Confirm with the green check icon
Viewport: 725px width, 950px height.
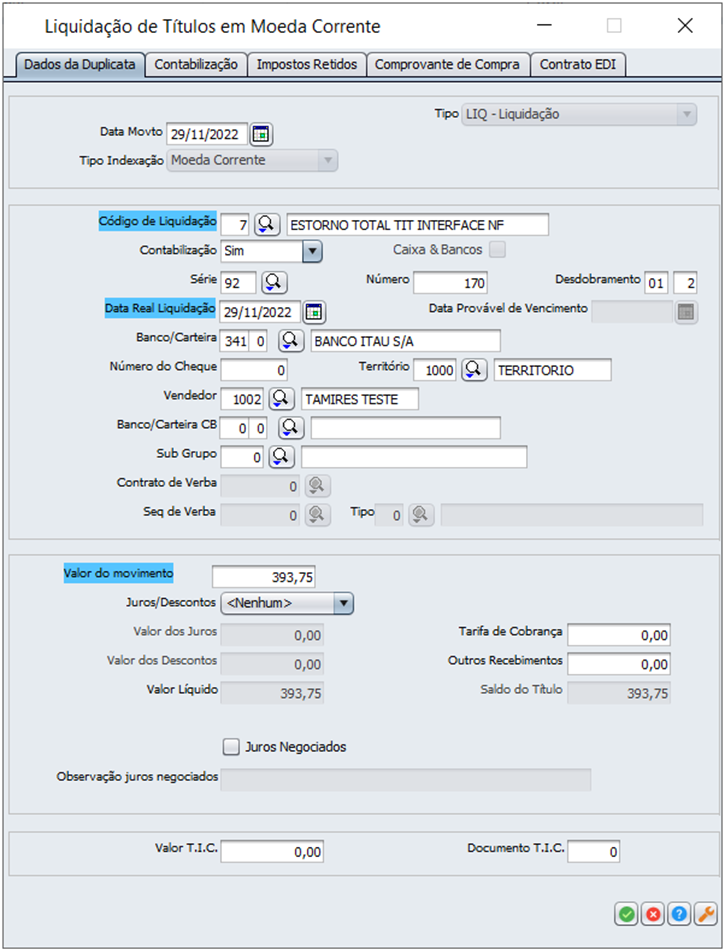[627, 914]
